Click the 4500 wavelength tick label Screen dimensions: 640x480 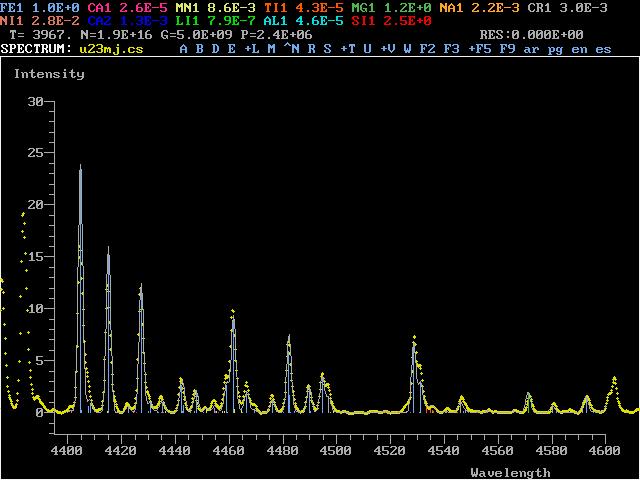tap(336, 451)
